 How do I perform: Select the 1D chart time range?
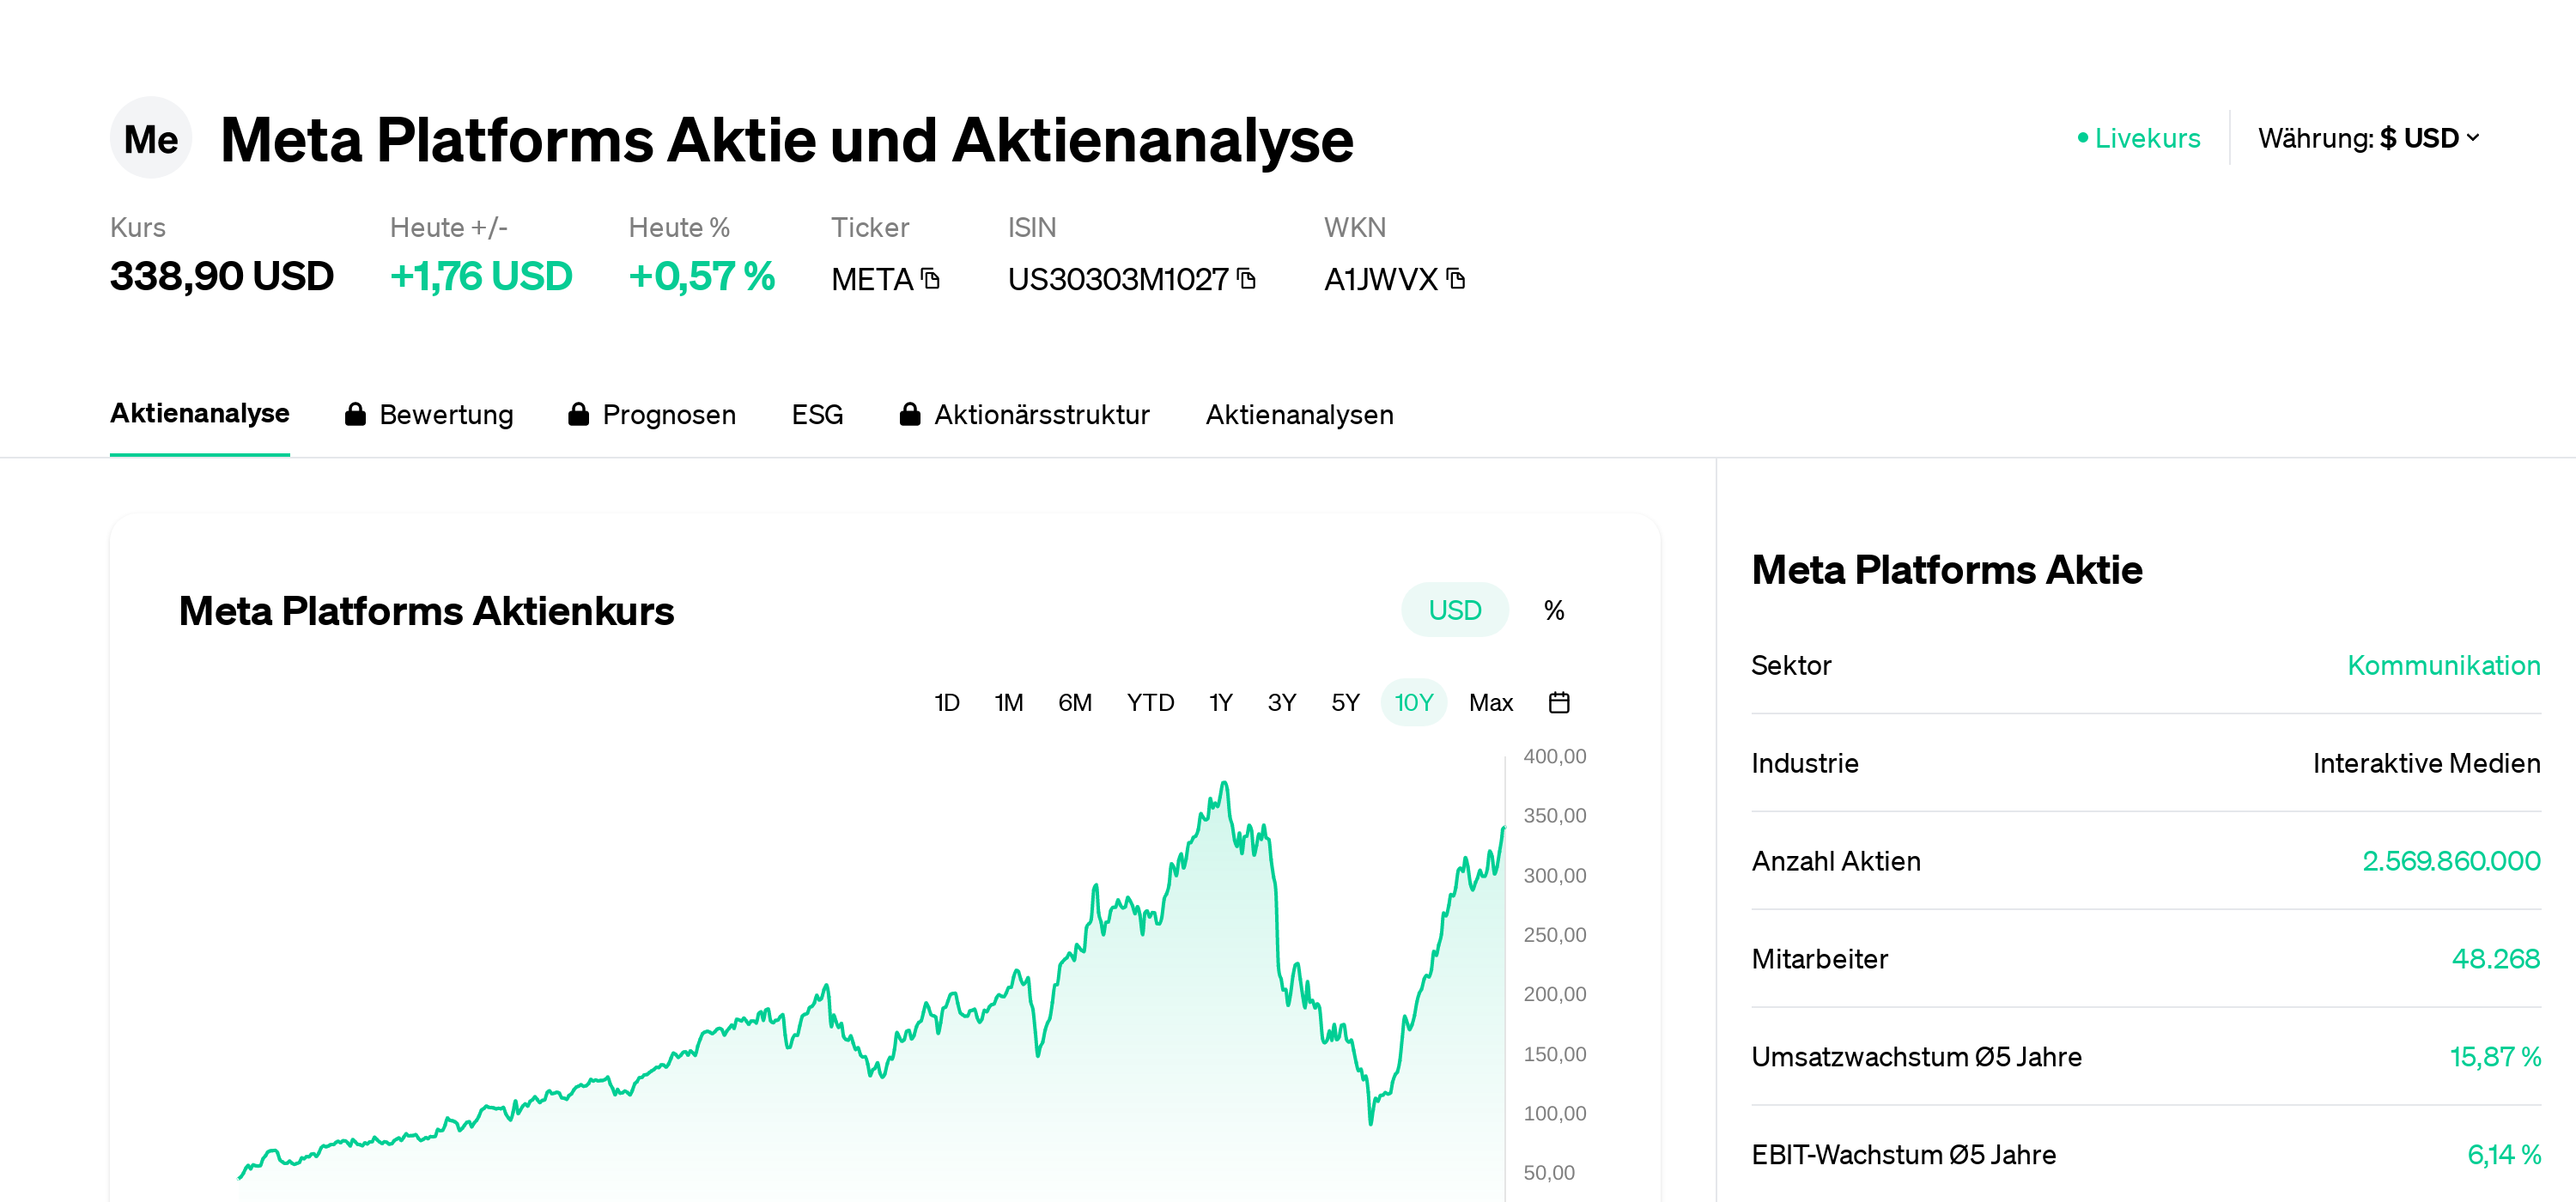pyautogui.click(x=946, y=703)
